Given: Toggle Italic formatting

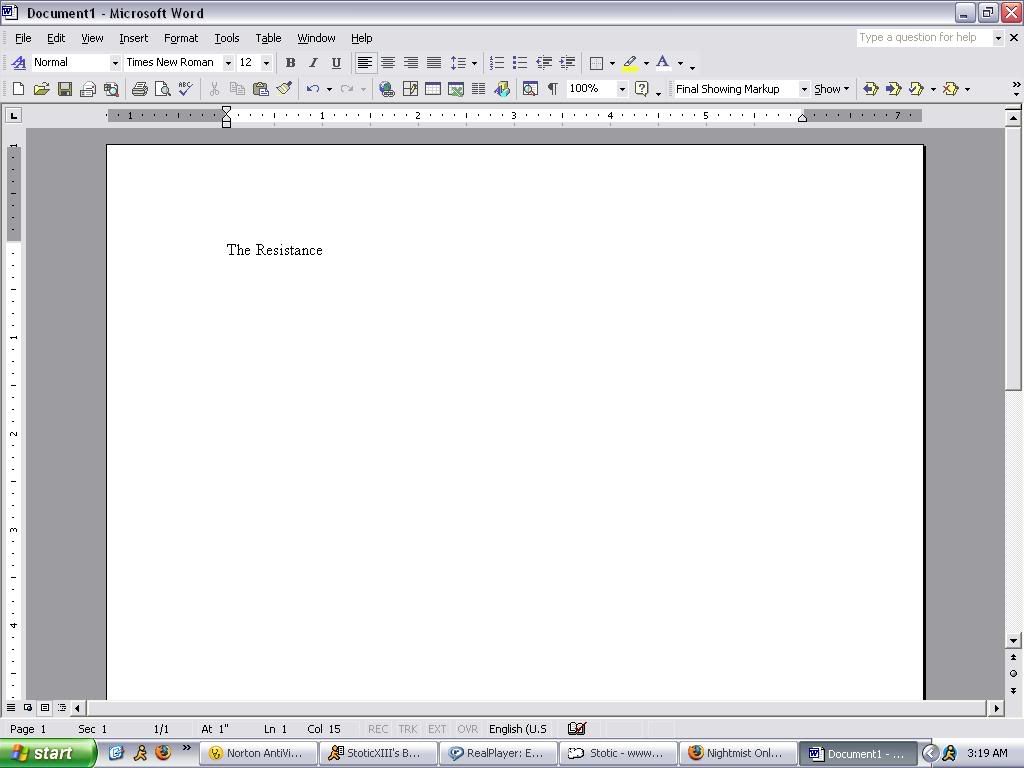Looking at the screenshot, I should click(x=313, y=63).
